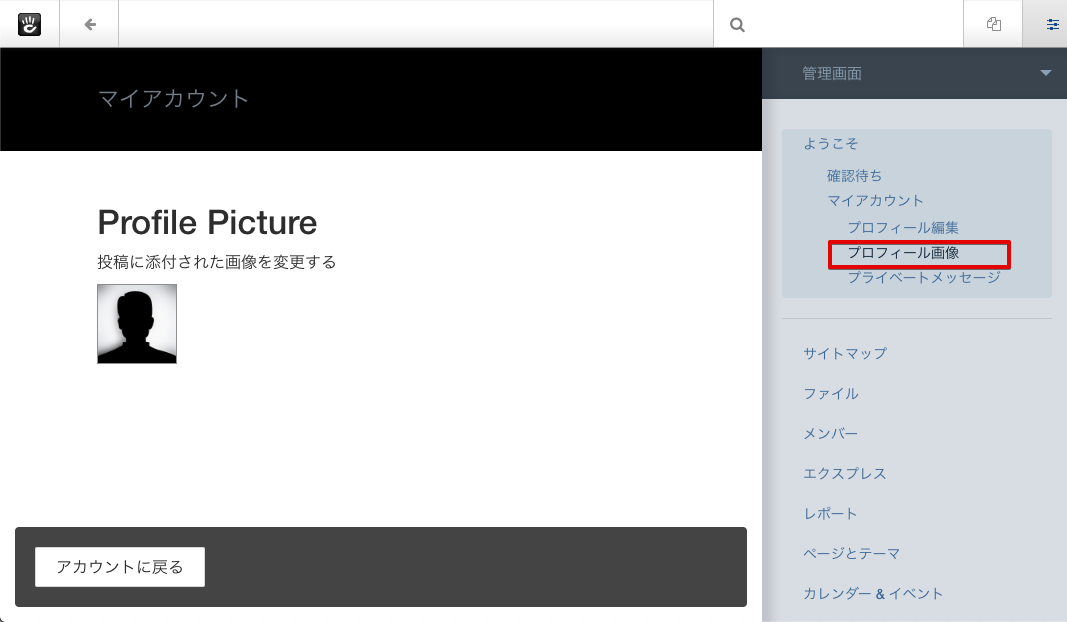This screenshot has height=622, width=1067.
Task: Open the search magnifier icon
Action: click(x=737, y=23)
